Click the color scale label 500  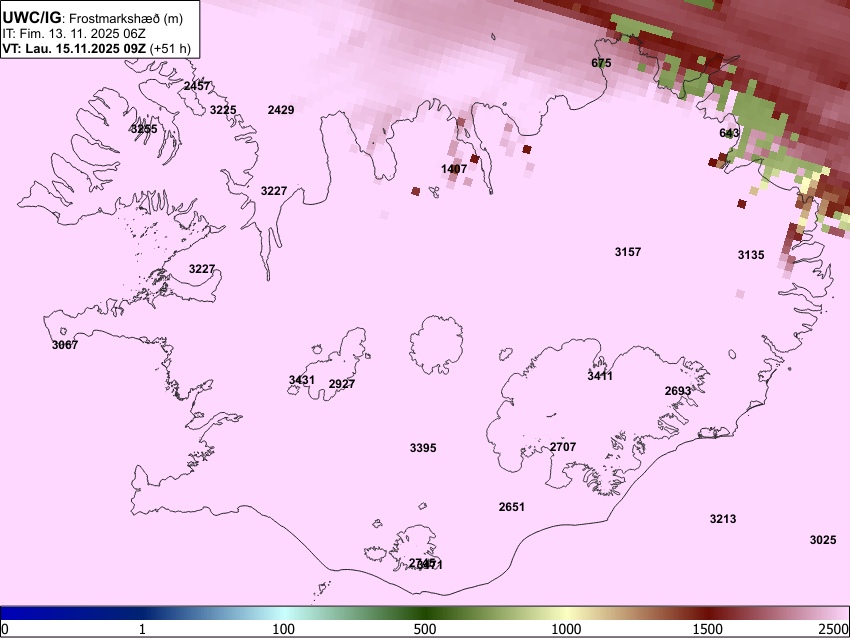(x=425, y=629)
